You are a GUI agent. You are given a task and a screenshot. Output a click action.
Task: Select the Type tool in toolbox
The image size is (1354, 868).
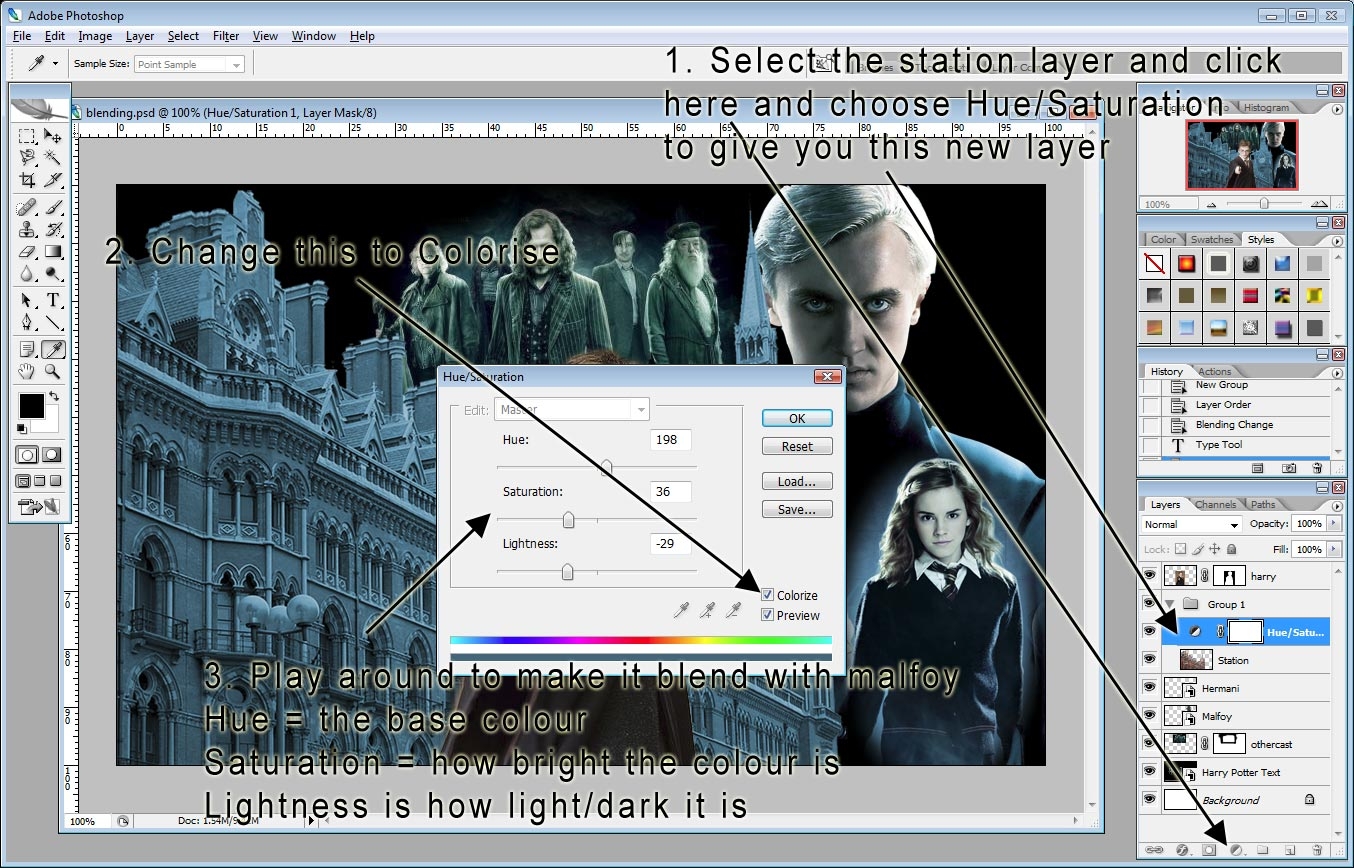(x=53, y=301)
